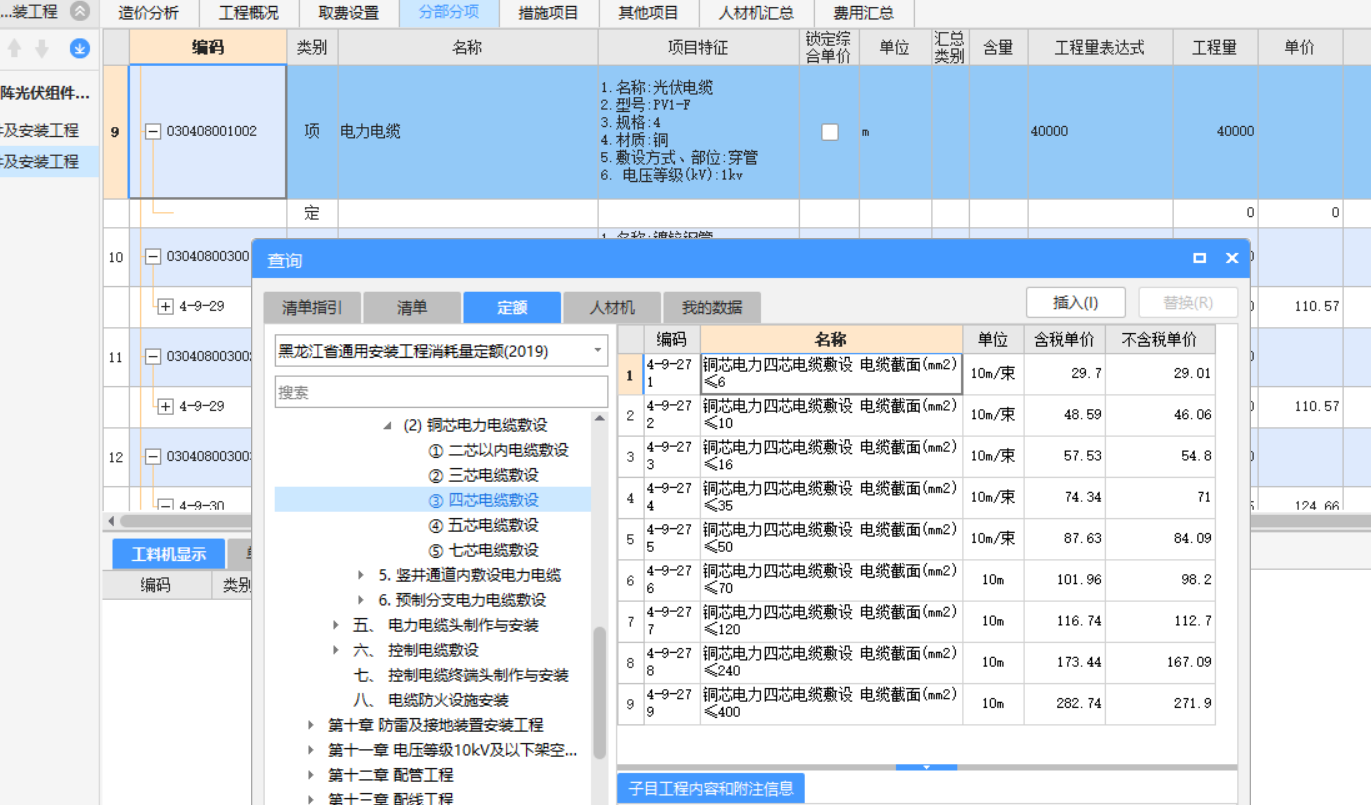Select quota row 4-9-275 ≤50
This screenshot has width=1371, height=805.
coord(916,538)
